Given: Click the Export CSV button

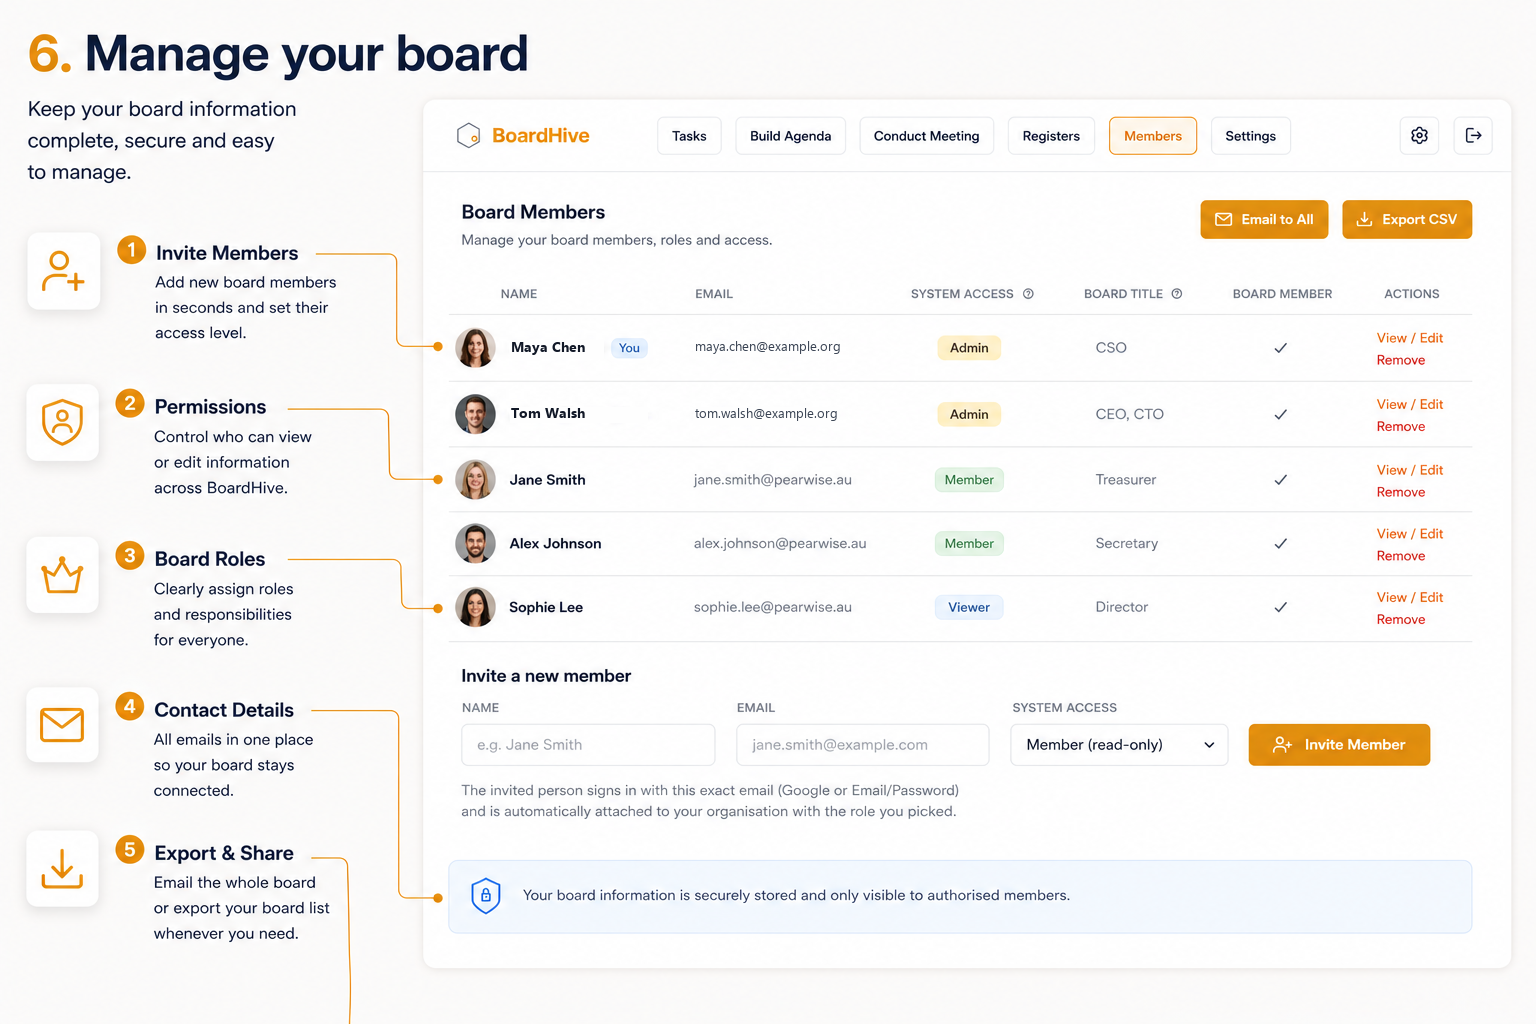Looking at the screenshot, I should pos(1407,219).
